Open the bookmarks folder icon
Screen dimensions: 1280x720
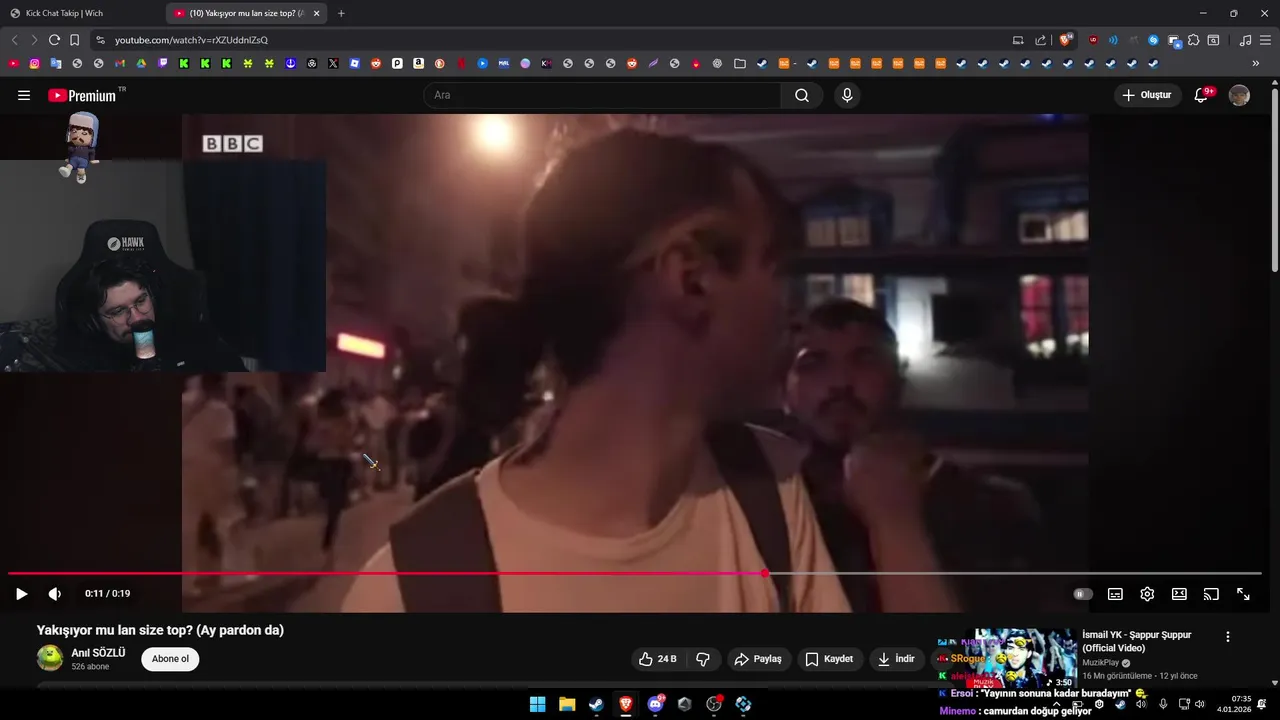click(739, 63)
